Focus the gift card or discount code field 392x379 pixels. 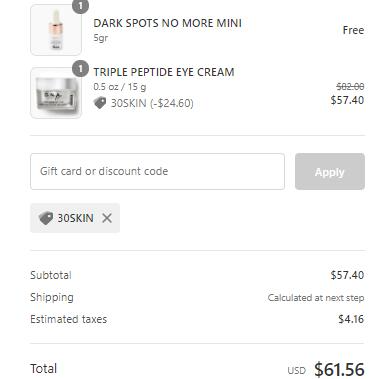tap(157, 172)
